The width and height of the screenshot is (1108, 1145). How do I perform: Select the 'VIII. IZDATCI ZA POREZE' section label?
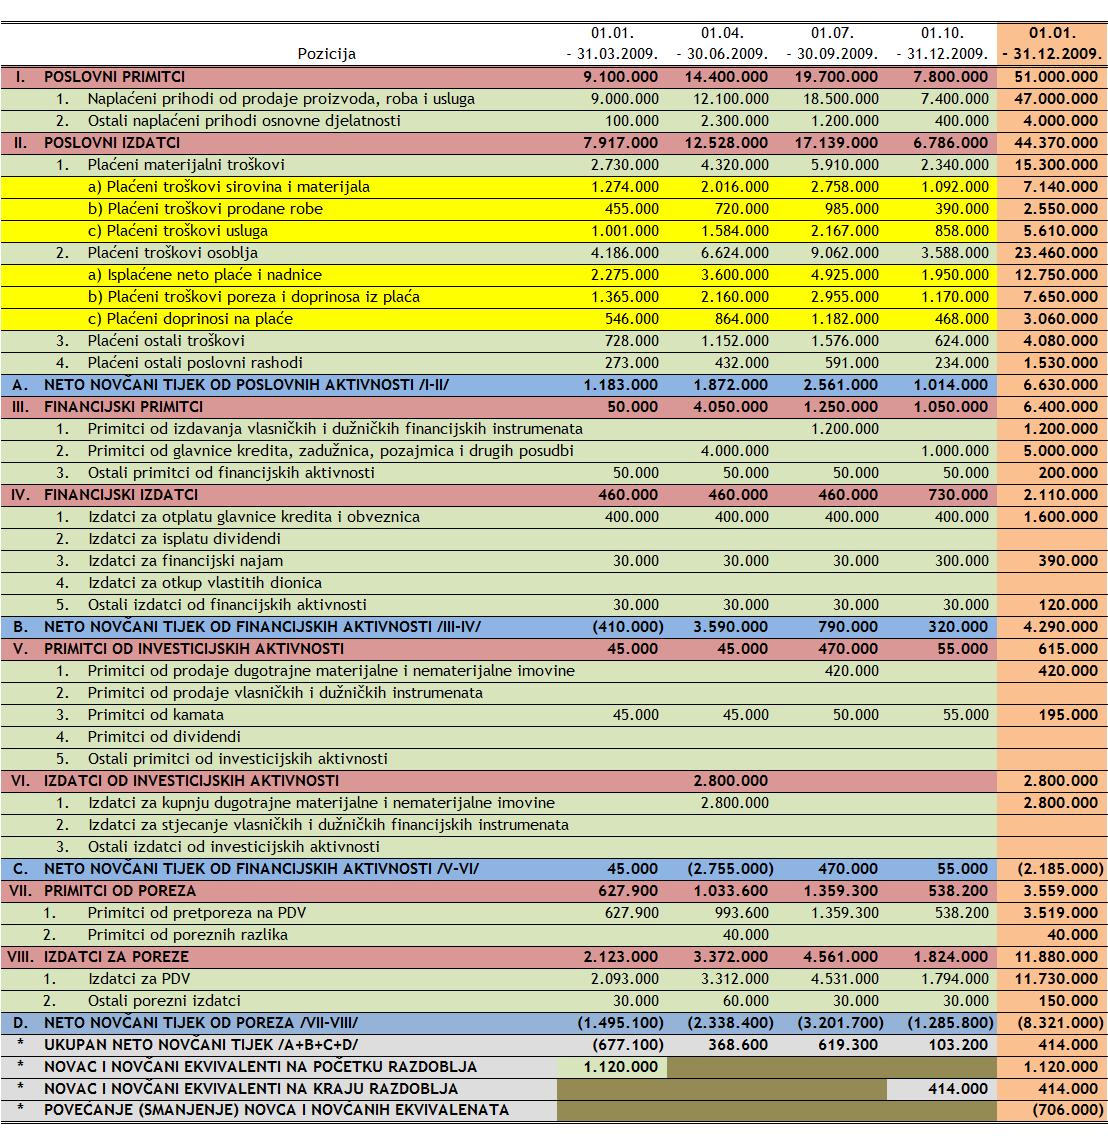[115, 957]
